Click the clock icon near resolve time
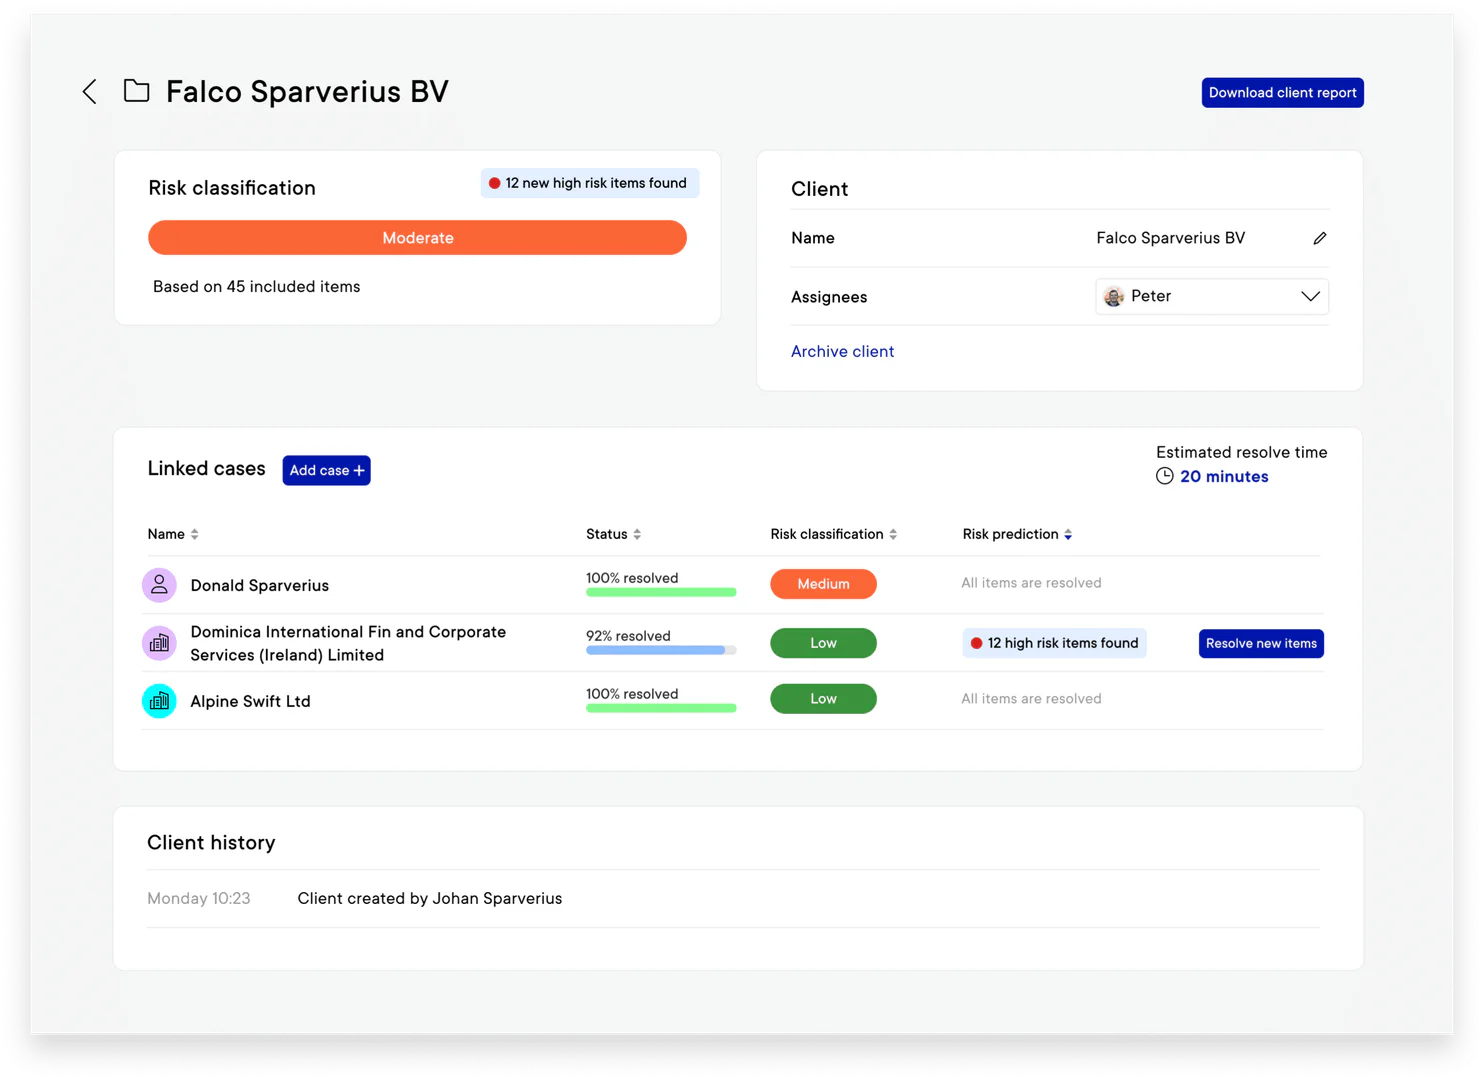 point(1165,477)
